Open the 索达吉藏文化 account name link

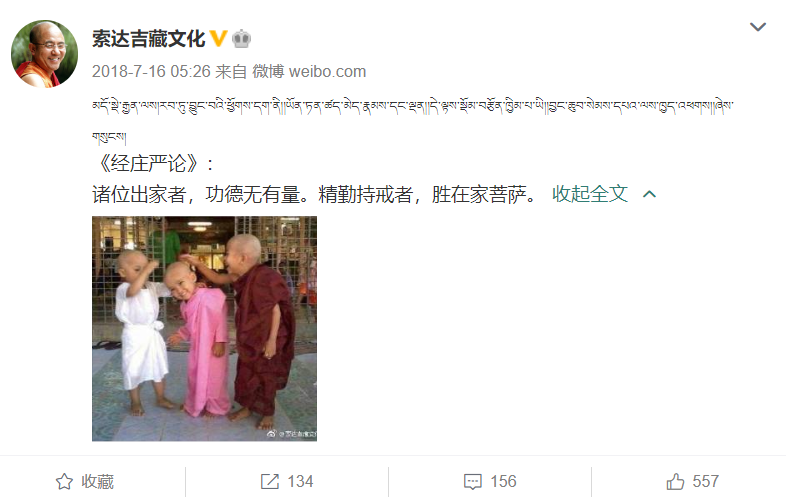[148, 39]
